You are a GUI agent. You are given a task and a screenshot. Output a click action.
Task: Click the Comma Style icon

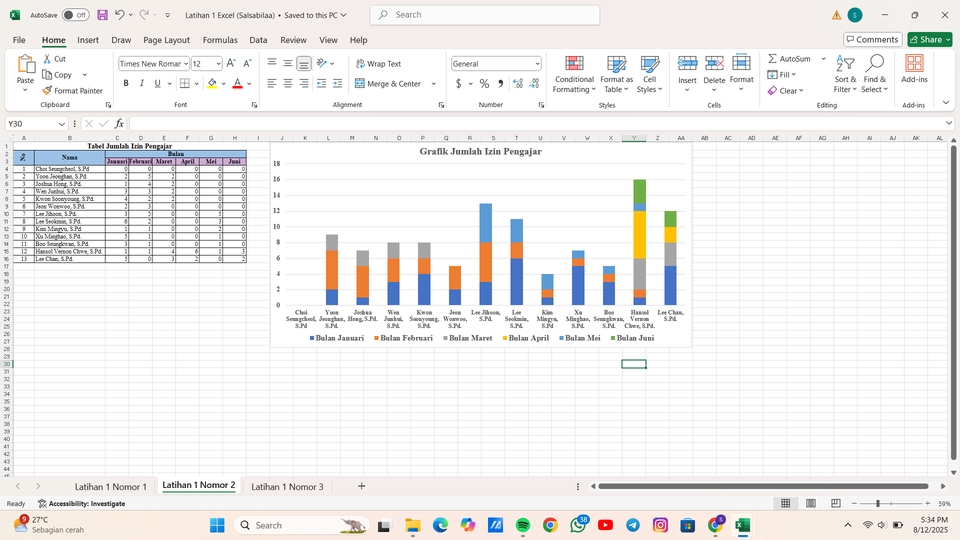[501, 83]
